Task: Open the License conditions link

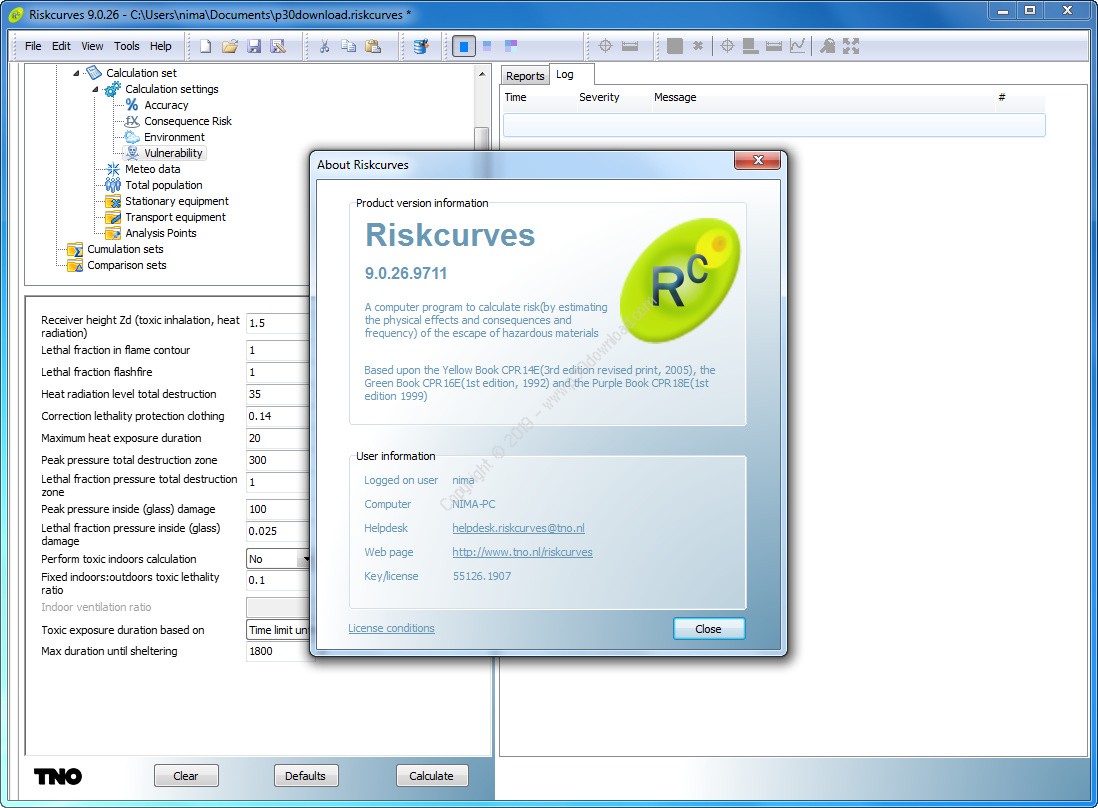Action: click(x=391, y=628)
